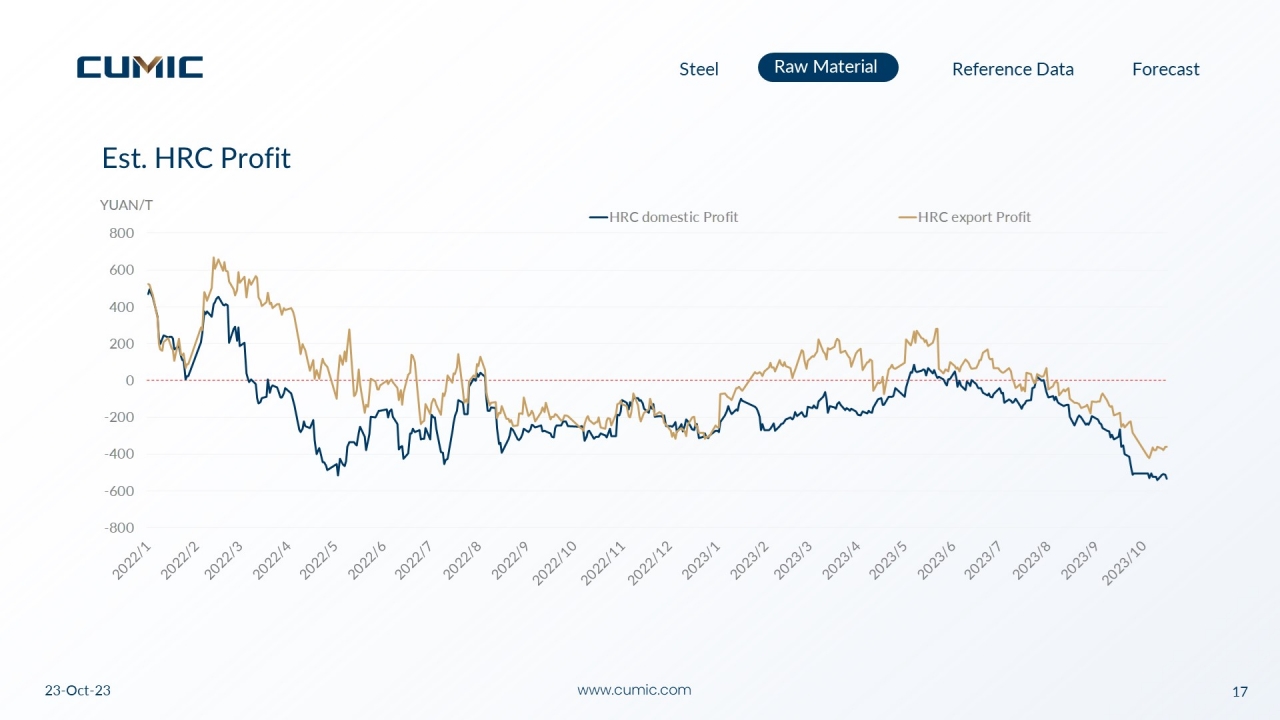This screenshot has height=720, width=1280.
Task: Click the www.cumic.com link
Action: click(634, 690)
